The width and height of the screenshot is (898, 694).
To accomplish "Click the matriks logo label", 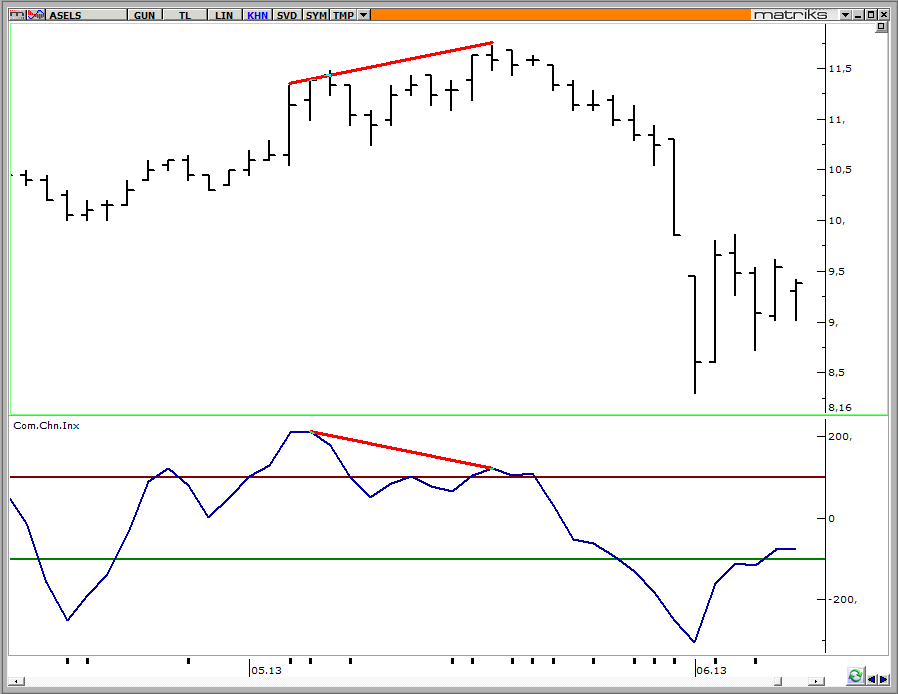I will point(790,15).
